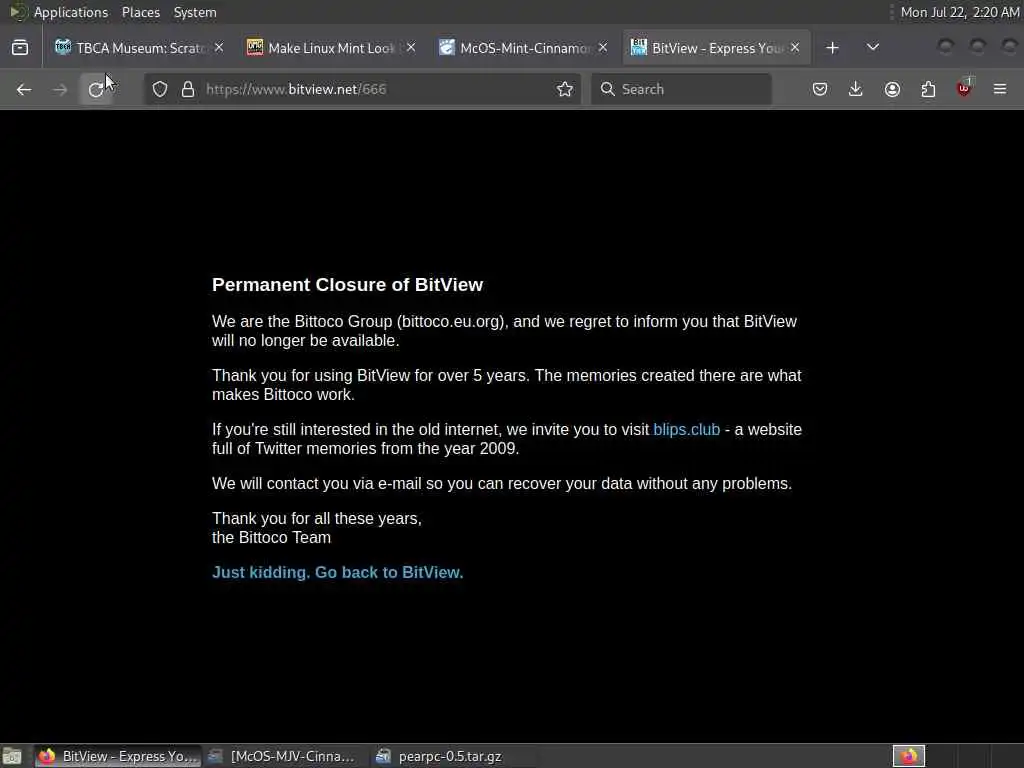Viewport: 1024px width, 768px height.
Task: Close the McOS-Mint-Cinnamon tab
Action: point(603,48)
